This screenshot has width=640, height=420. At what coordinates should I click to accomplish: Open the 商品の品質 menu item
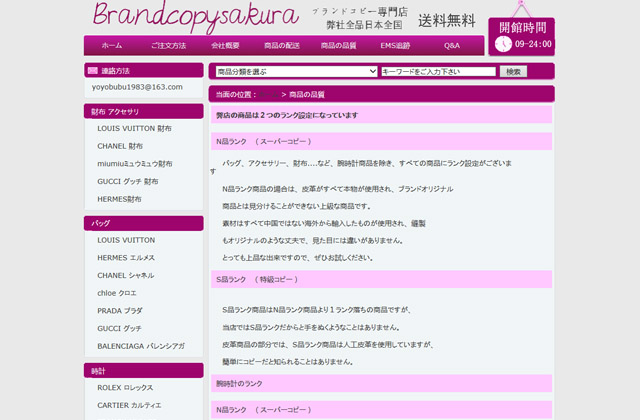click(338, 45)
